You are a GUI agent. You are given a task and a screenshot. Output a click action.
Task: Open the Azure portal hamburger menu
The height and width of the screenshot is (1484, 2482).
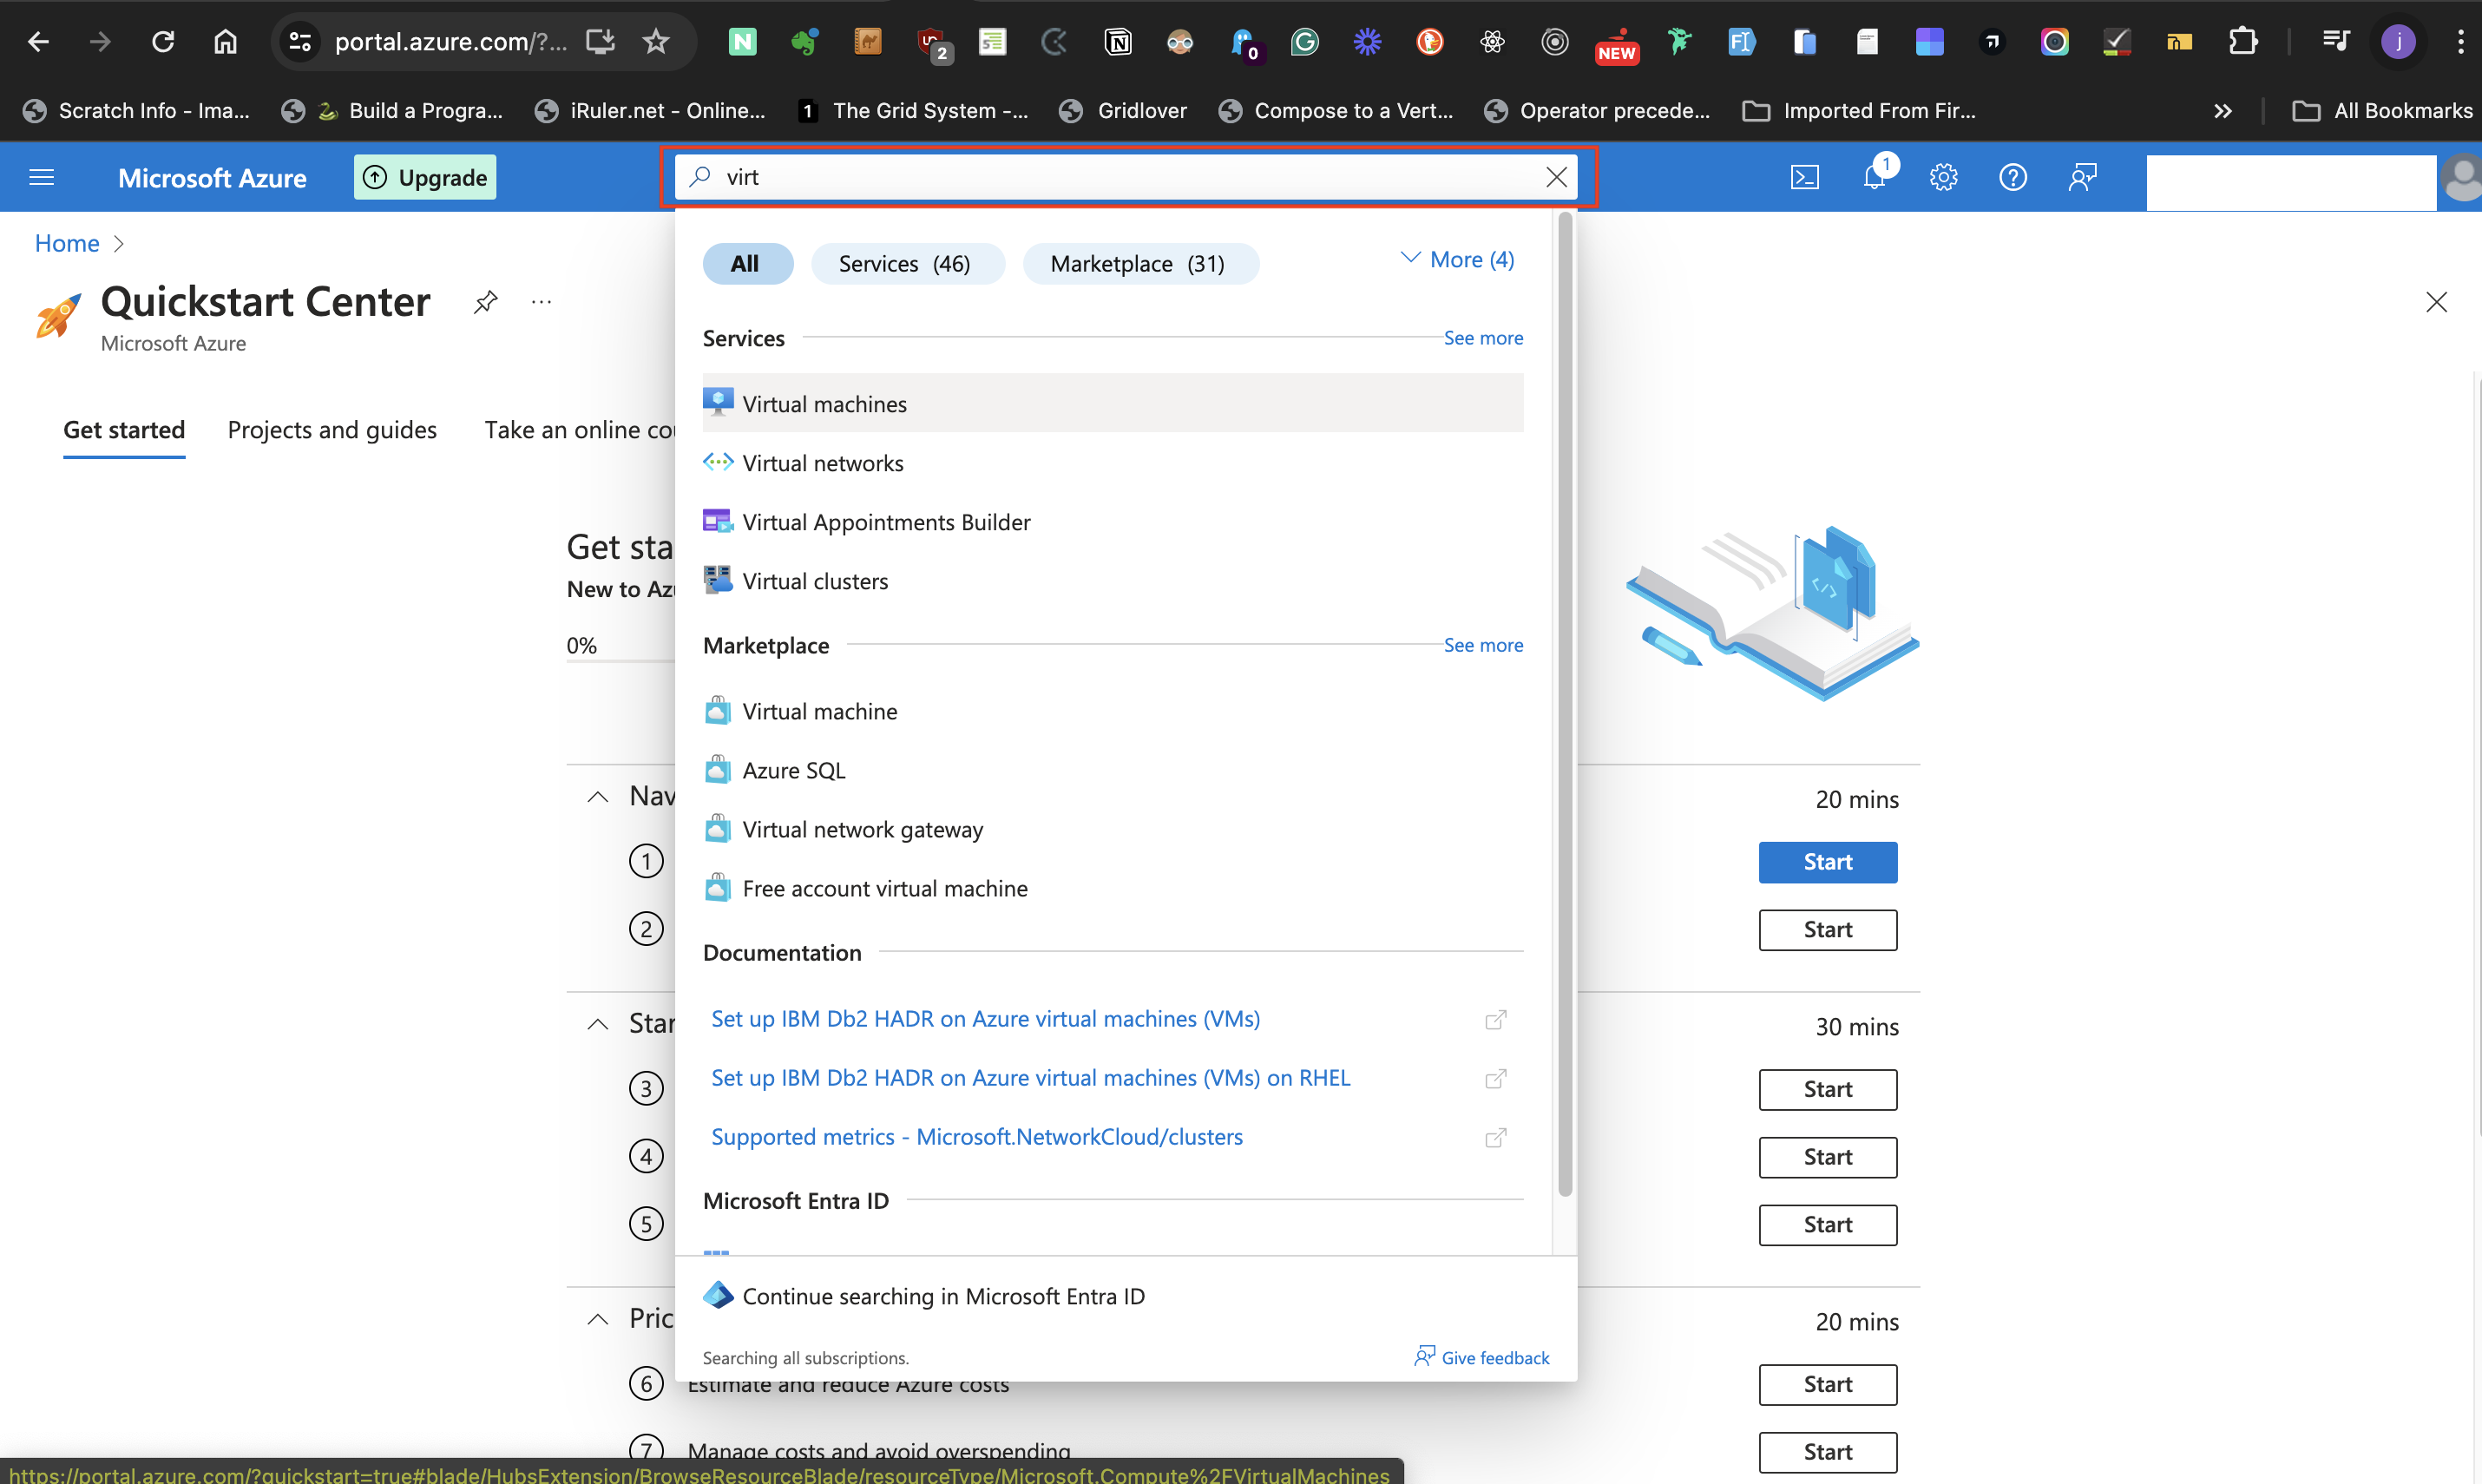coord(41,177)
